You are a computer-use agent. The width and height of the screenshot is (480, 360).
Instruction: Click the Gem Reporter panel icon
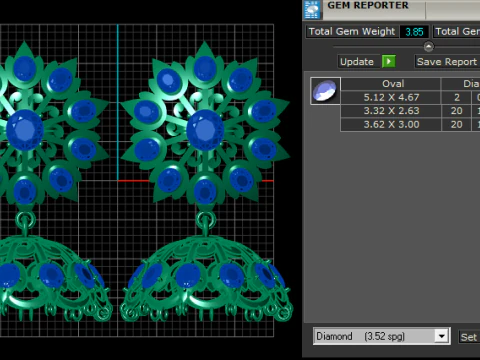[312, 9]
